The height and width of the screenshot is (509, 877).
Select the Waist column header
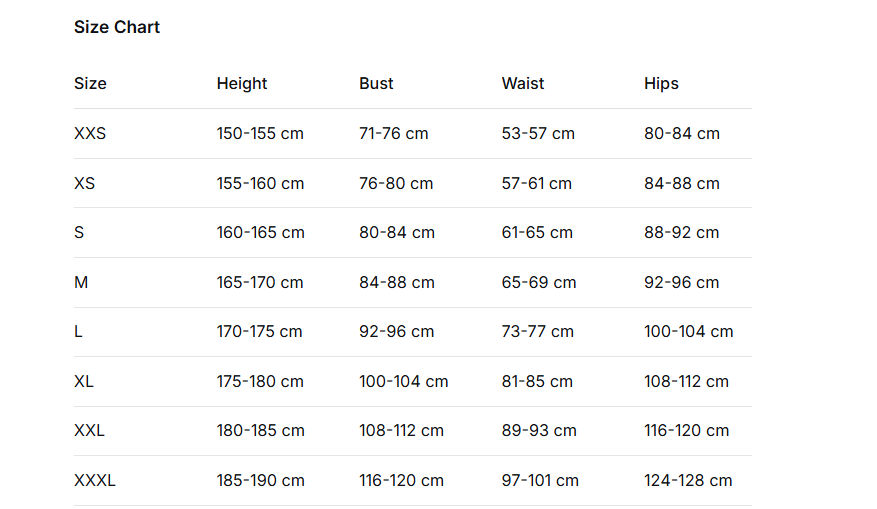coord(523,84)
